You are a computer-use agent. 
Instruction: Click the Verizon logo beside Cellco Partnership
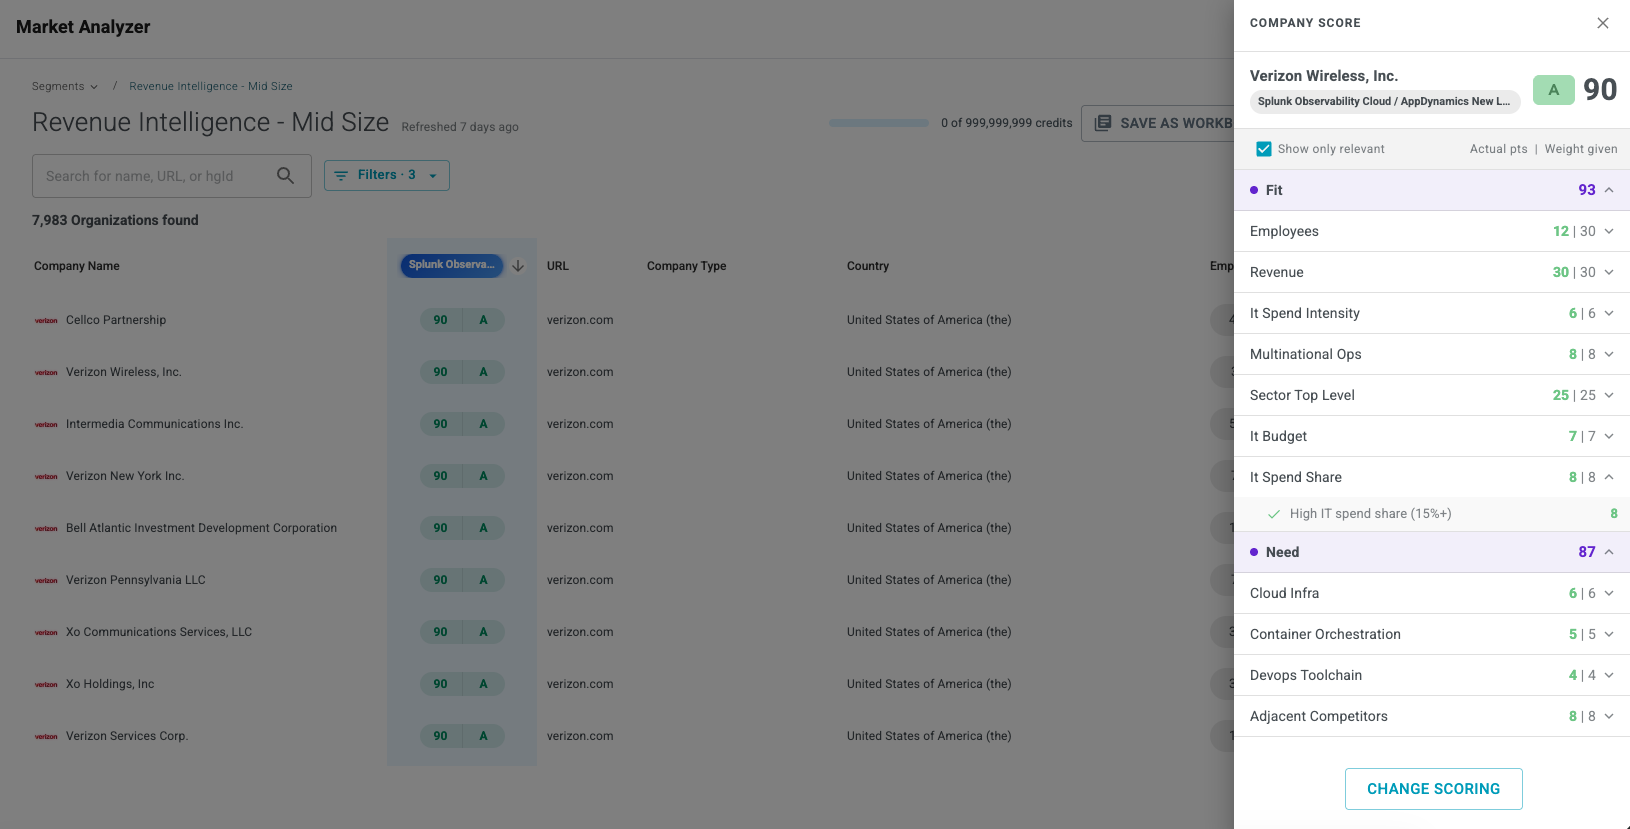pos(46,321)
